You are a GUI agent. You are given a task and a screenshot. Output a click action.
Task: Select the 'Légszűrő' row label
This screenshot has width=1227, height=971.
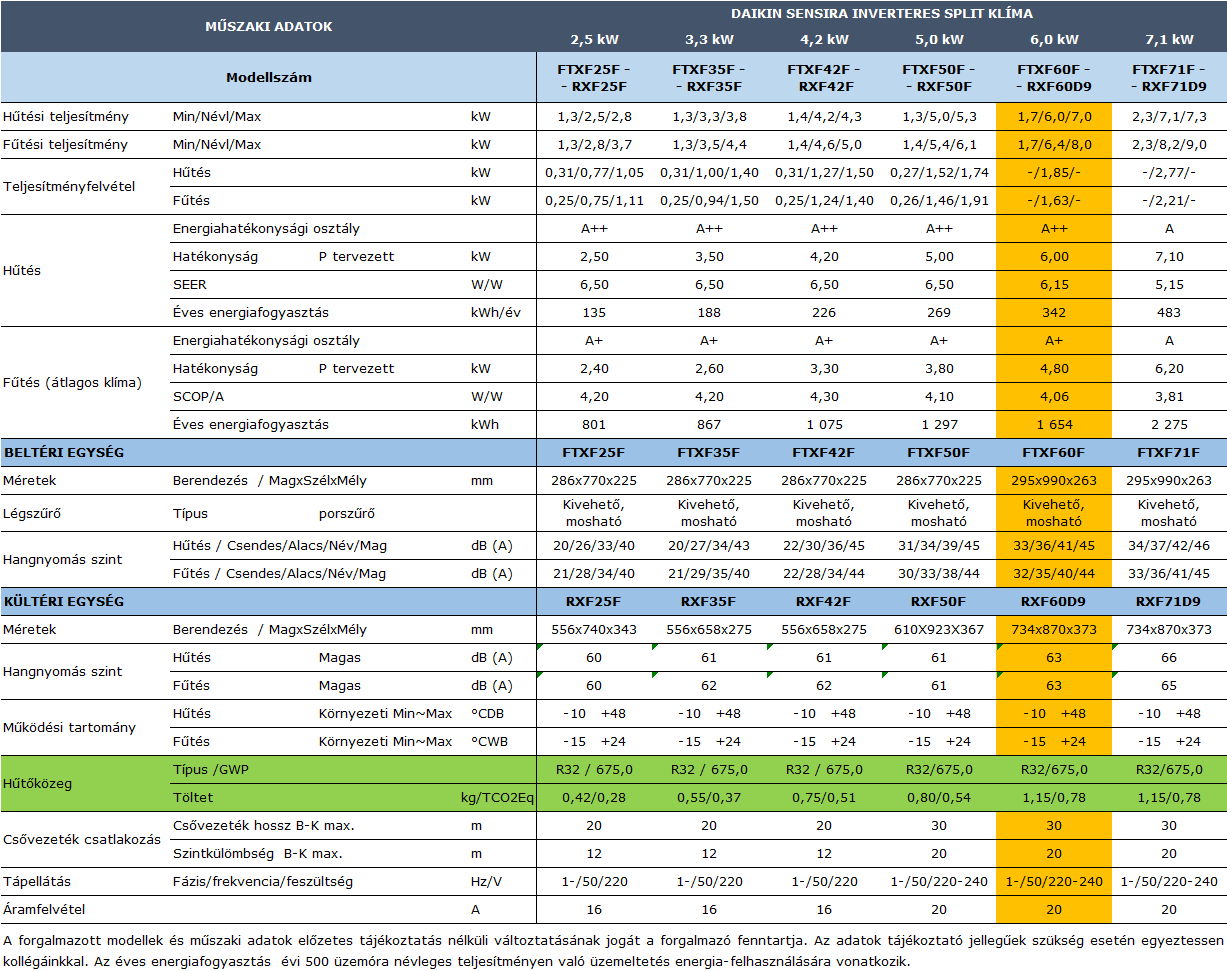(x=33, y=513)
